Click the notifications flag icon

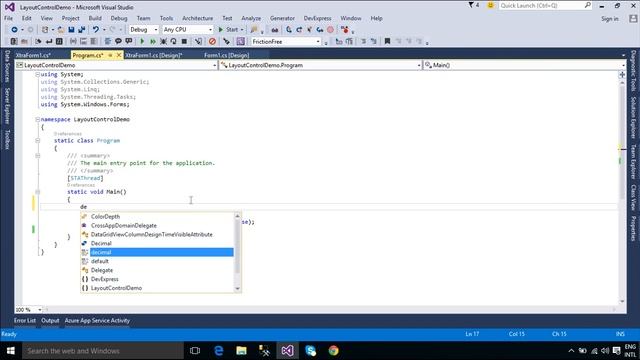[471, 5]
